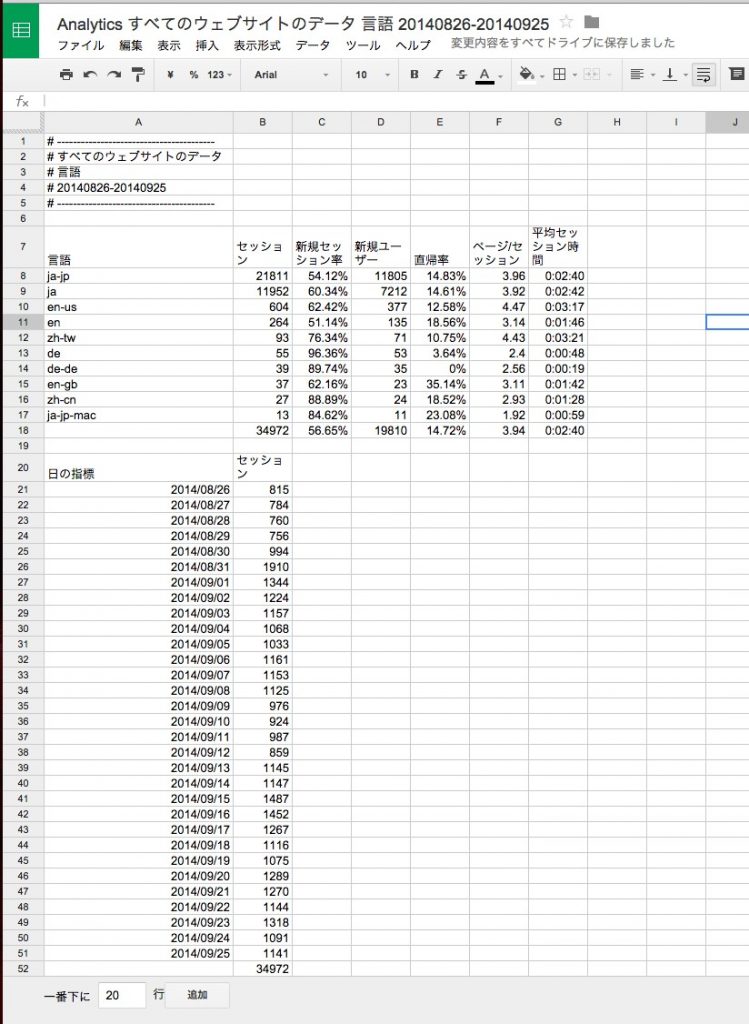Open the borders menu
Screen dimensions: 749x1024
pyautogui.click(x=559, y=74)
